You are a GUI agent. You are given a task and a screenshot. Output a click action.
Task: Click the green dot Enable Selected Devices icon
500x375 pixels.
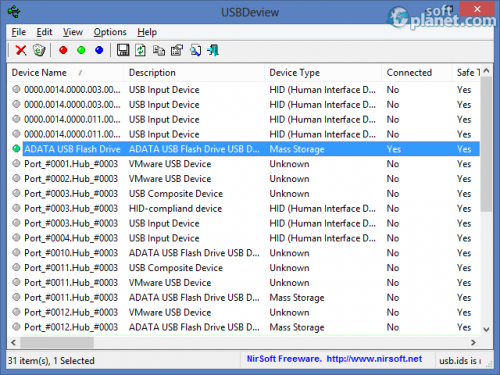(x=81, y=50)
